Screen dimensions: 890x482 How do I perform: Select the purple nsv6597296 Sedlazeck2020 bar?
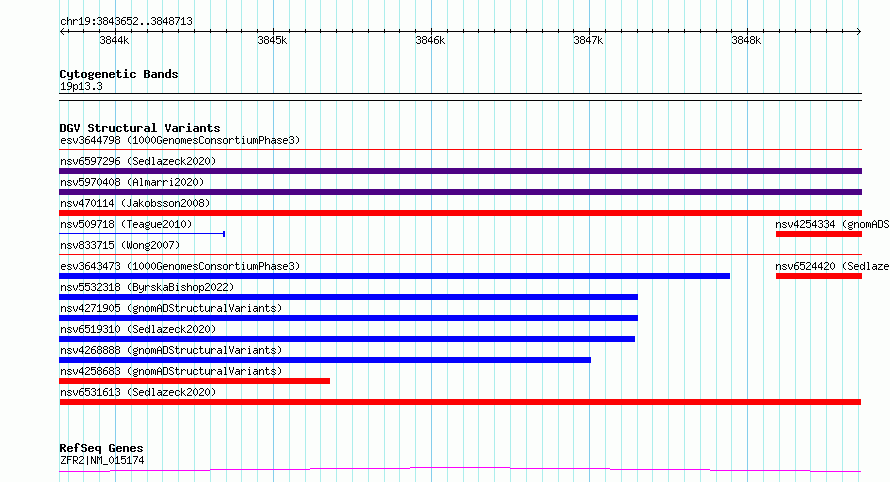[x=460, y=171]
